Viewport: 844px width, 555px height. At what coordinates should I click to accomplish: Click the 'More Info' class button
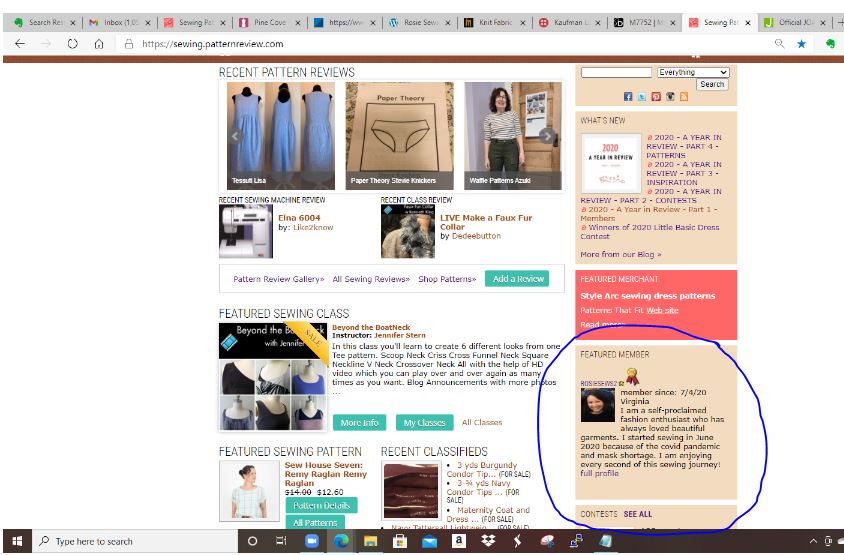(x=359, y=423)
